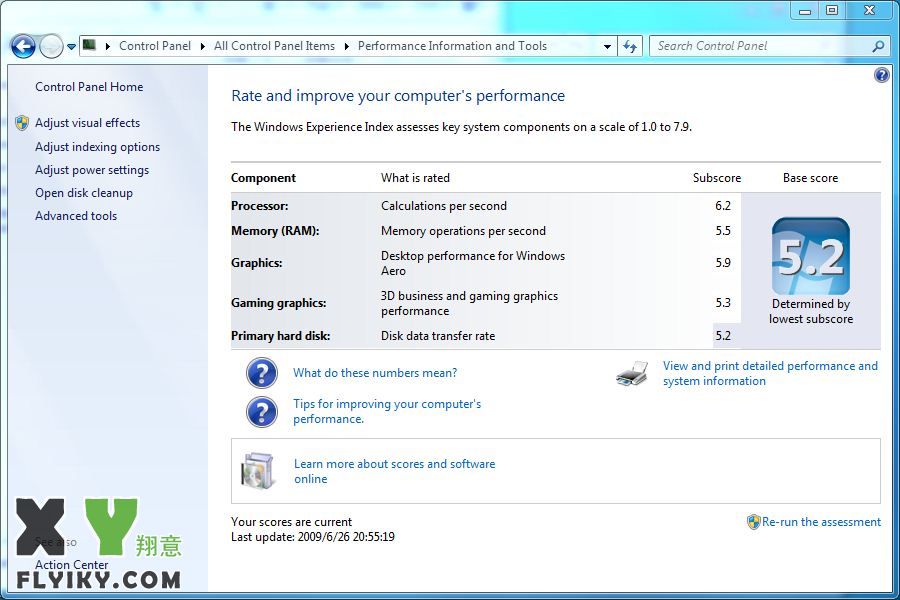Click the software box icon
Screen dimensions: 900x600
click(x=257, y=471)
